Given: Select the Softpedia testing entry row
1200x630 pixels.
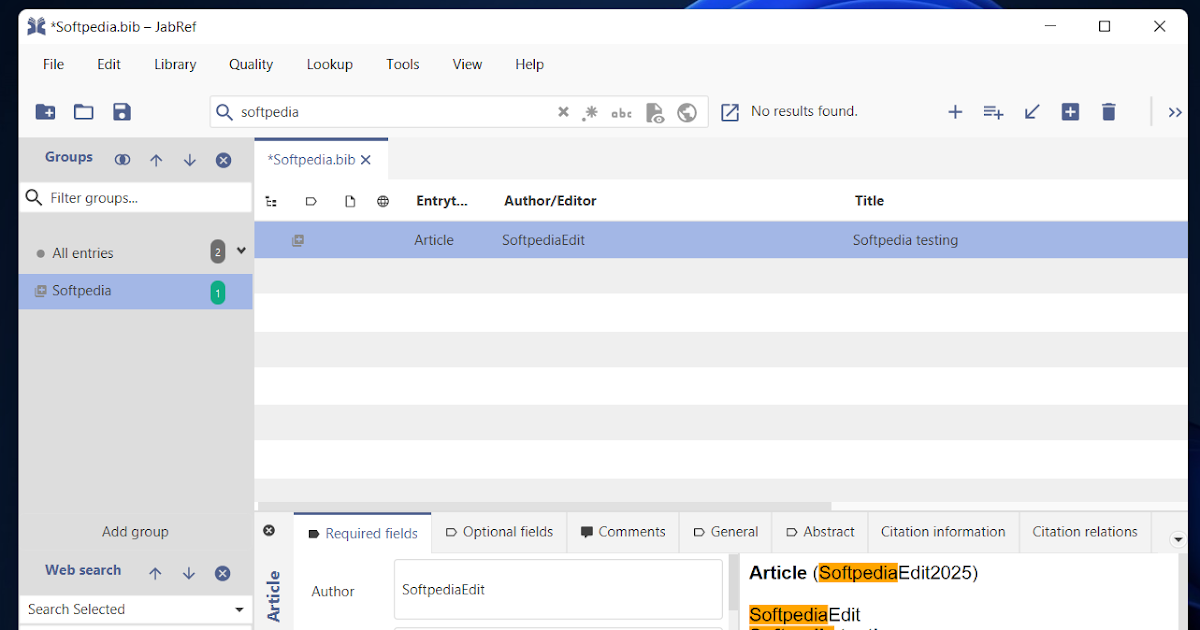Looking at the screenshot, I should tap(721, 240).
